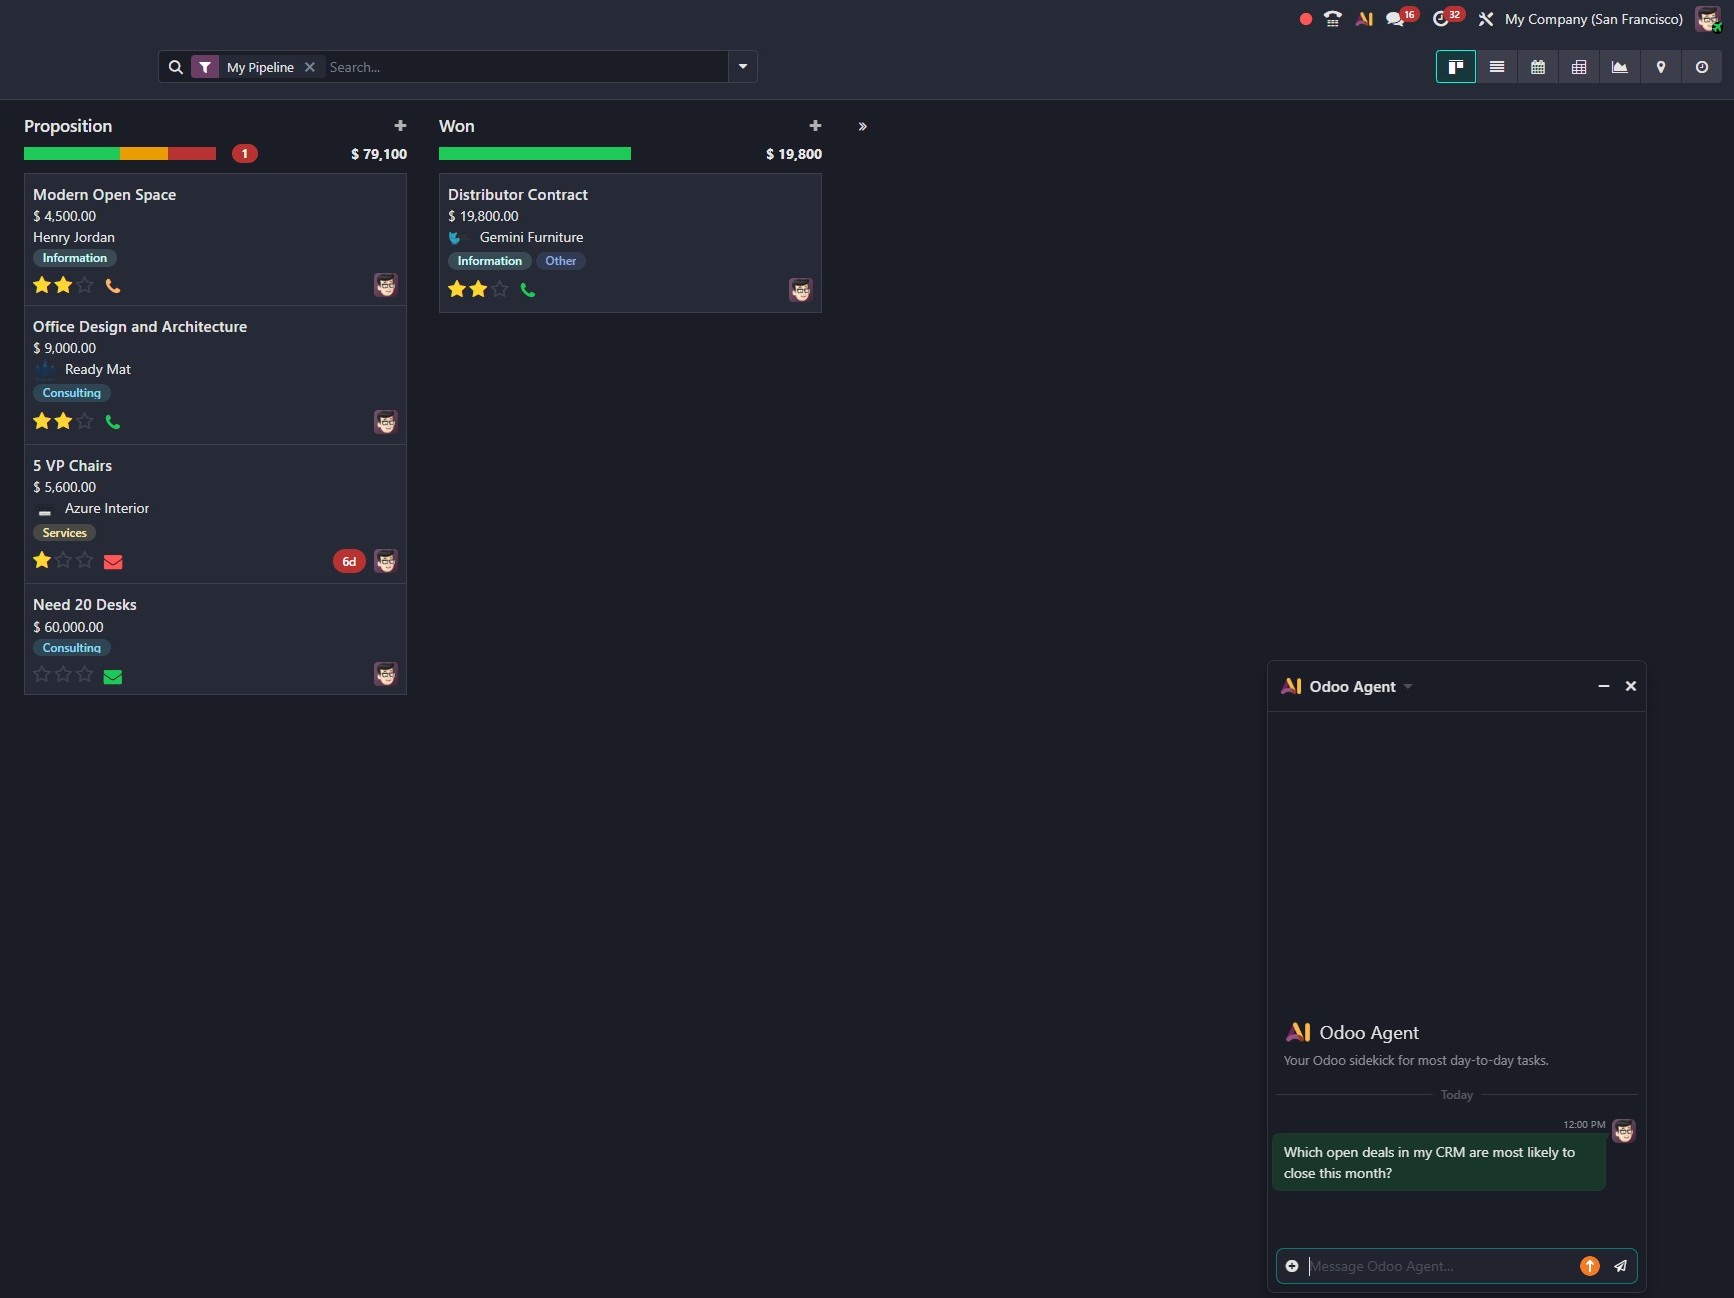Set third star on Office Design and Architecture

point(85,421)
